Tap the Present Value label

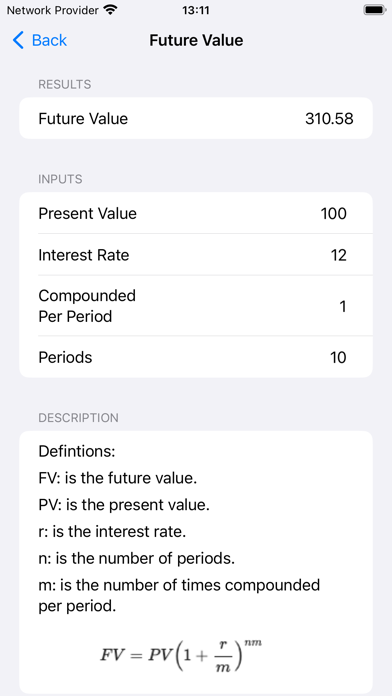87,214
